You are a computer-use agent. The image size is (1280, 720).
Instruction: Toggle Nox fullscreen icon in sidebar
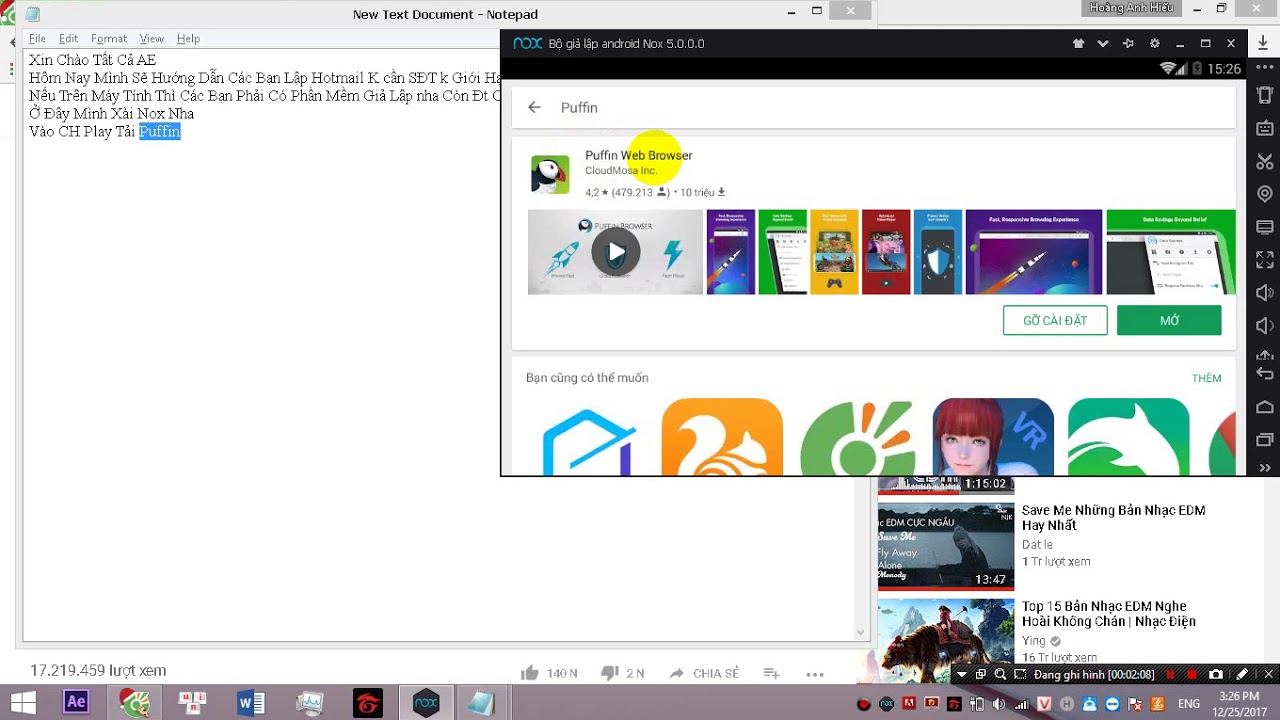click(x=1265, y=259)
